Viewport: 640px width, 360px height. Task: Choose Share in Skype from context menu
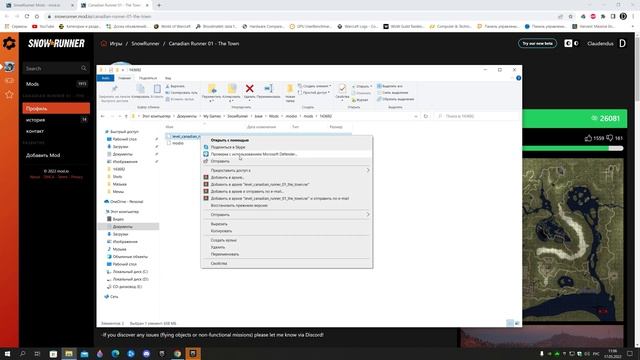287,147
